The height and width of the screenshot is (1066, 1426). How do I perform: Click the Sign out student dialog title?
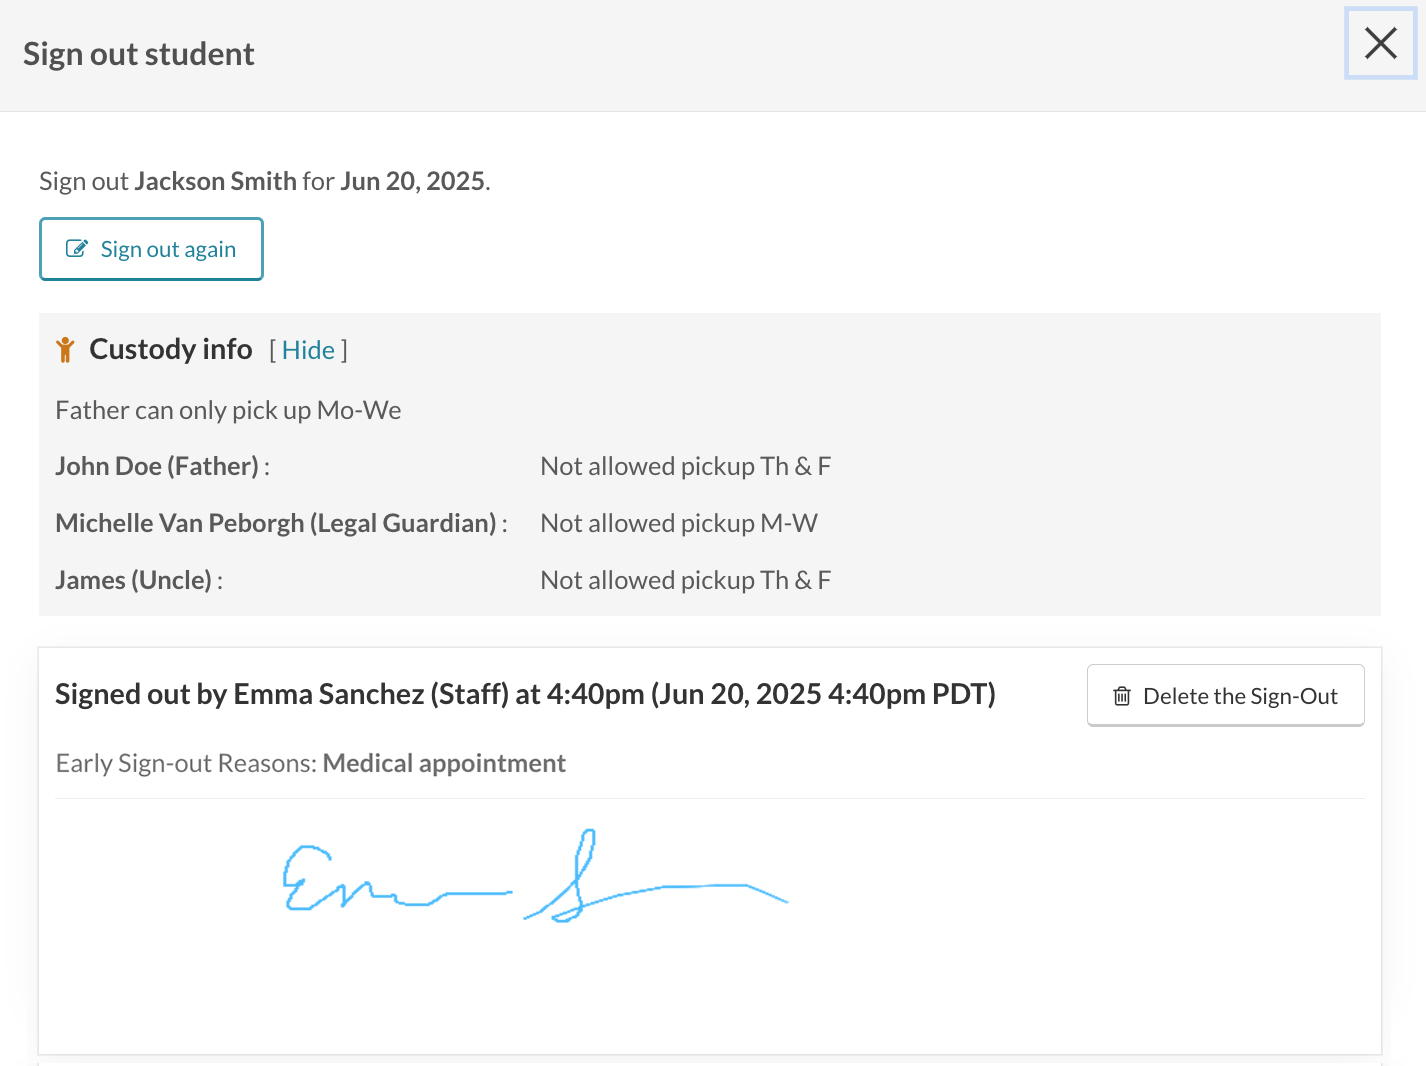point(139,54)
